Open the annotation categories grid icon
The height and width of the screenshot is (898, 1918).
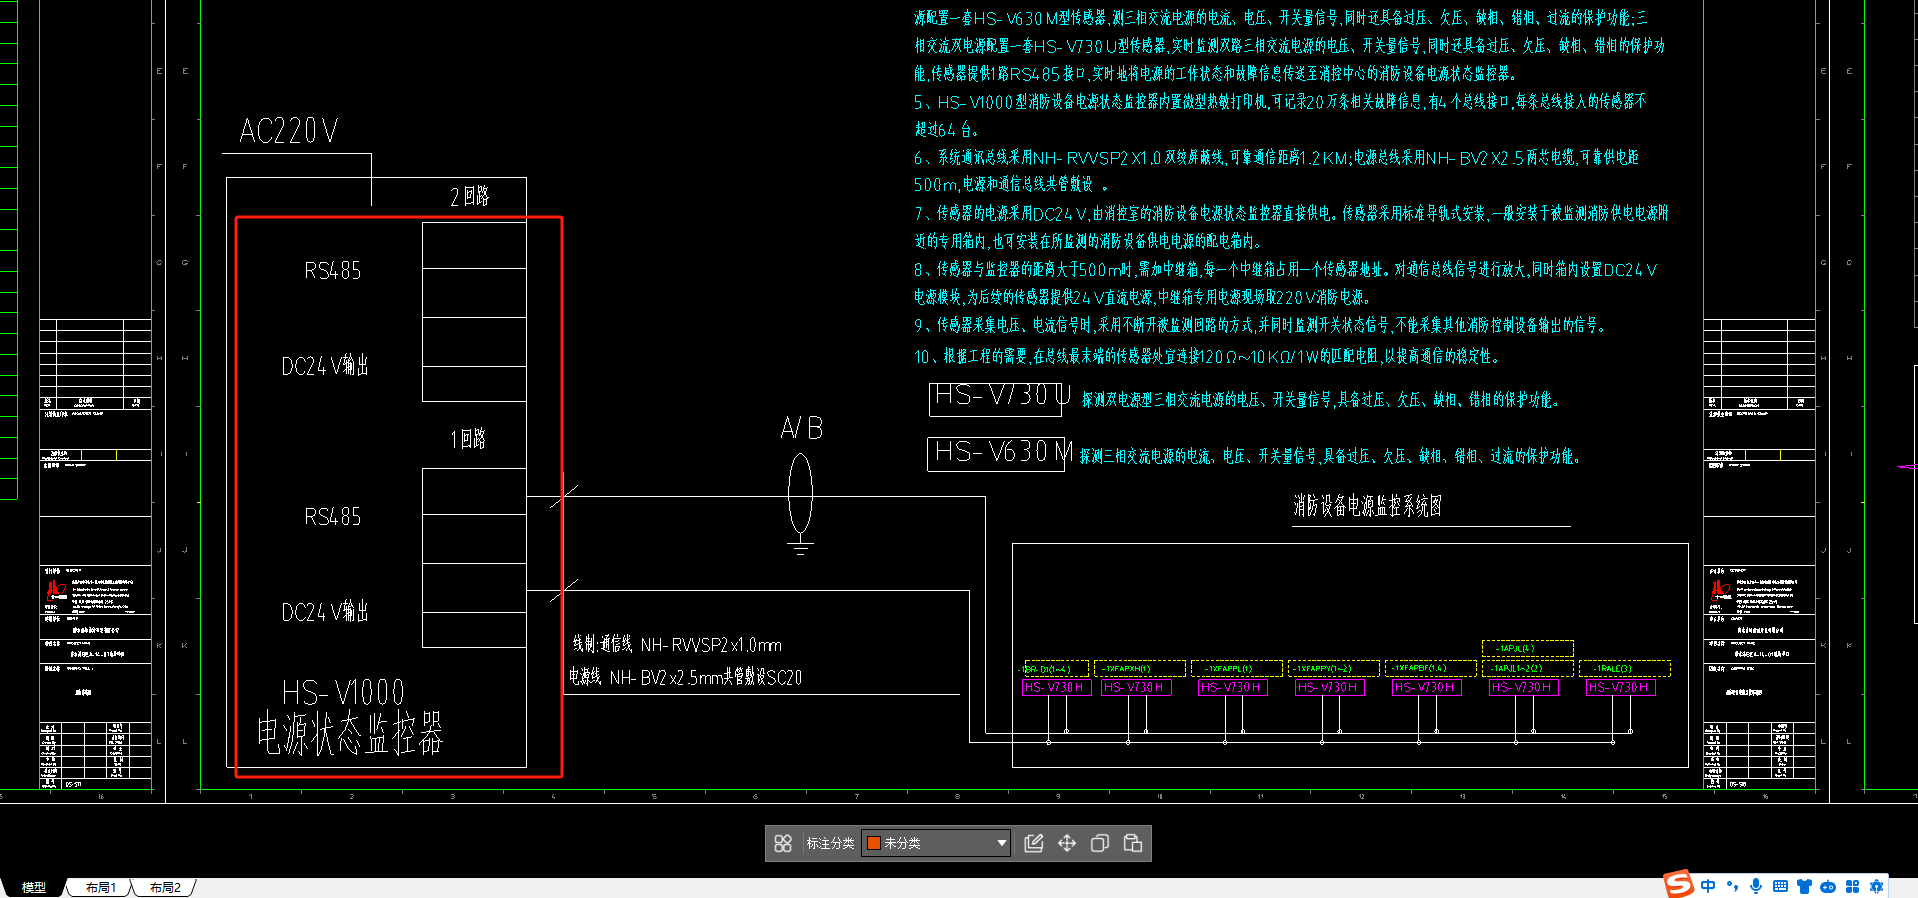783,843
